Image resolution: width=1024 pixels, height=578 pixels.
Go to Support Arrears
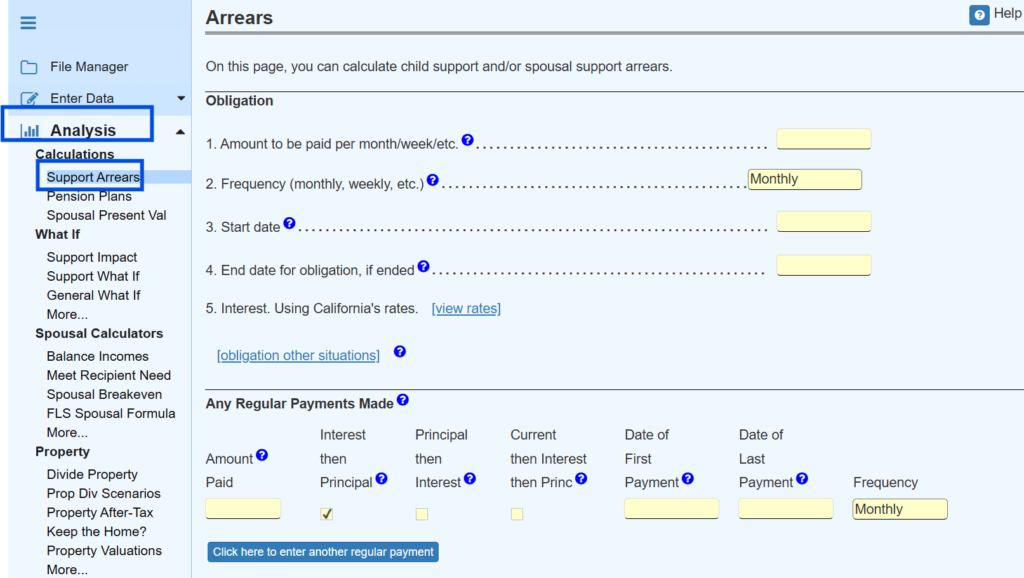point(93,177)
